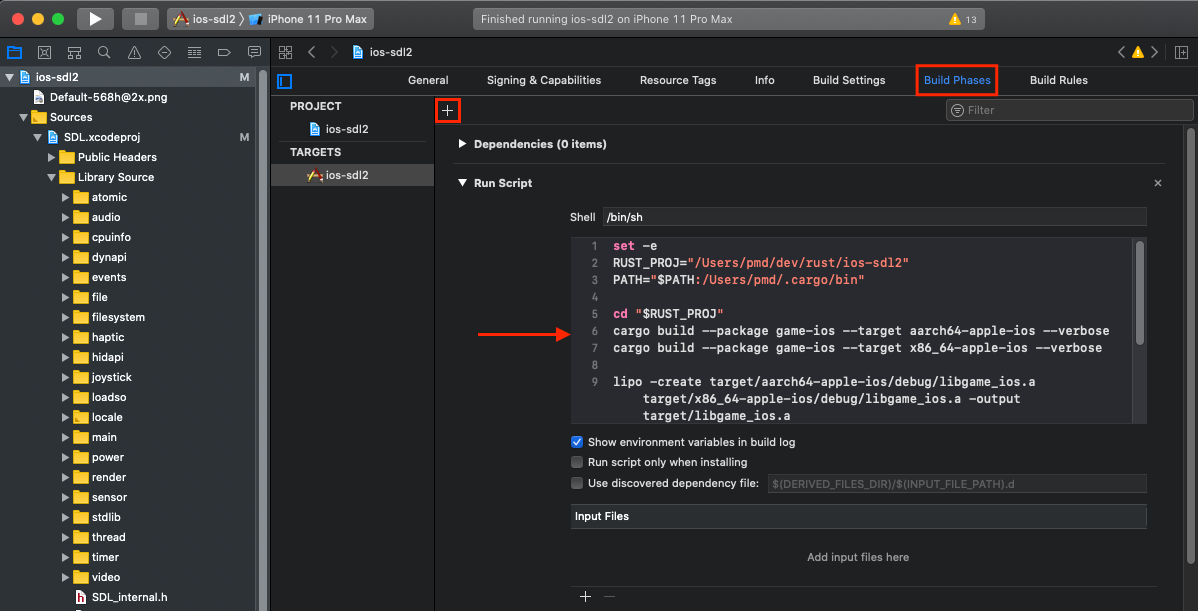This screenshot has height=611, width=1198.
Task: Collapse the Run Script section
Action: 462,183
